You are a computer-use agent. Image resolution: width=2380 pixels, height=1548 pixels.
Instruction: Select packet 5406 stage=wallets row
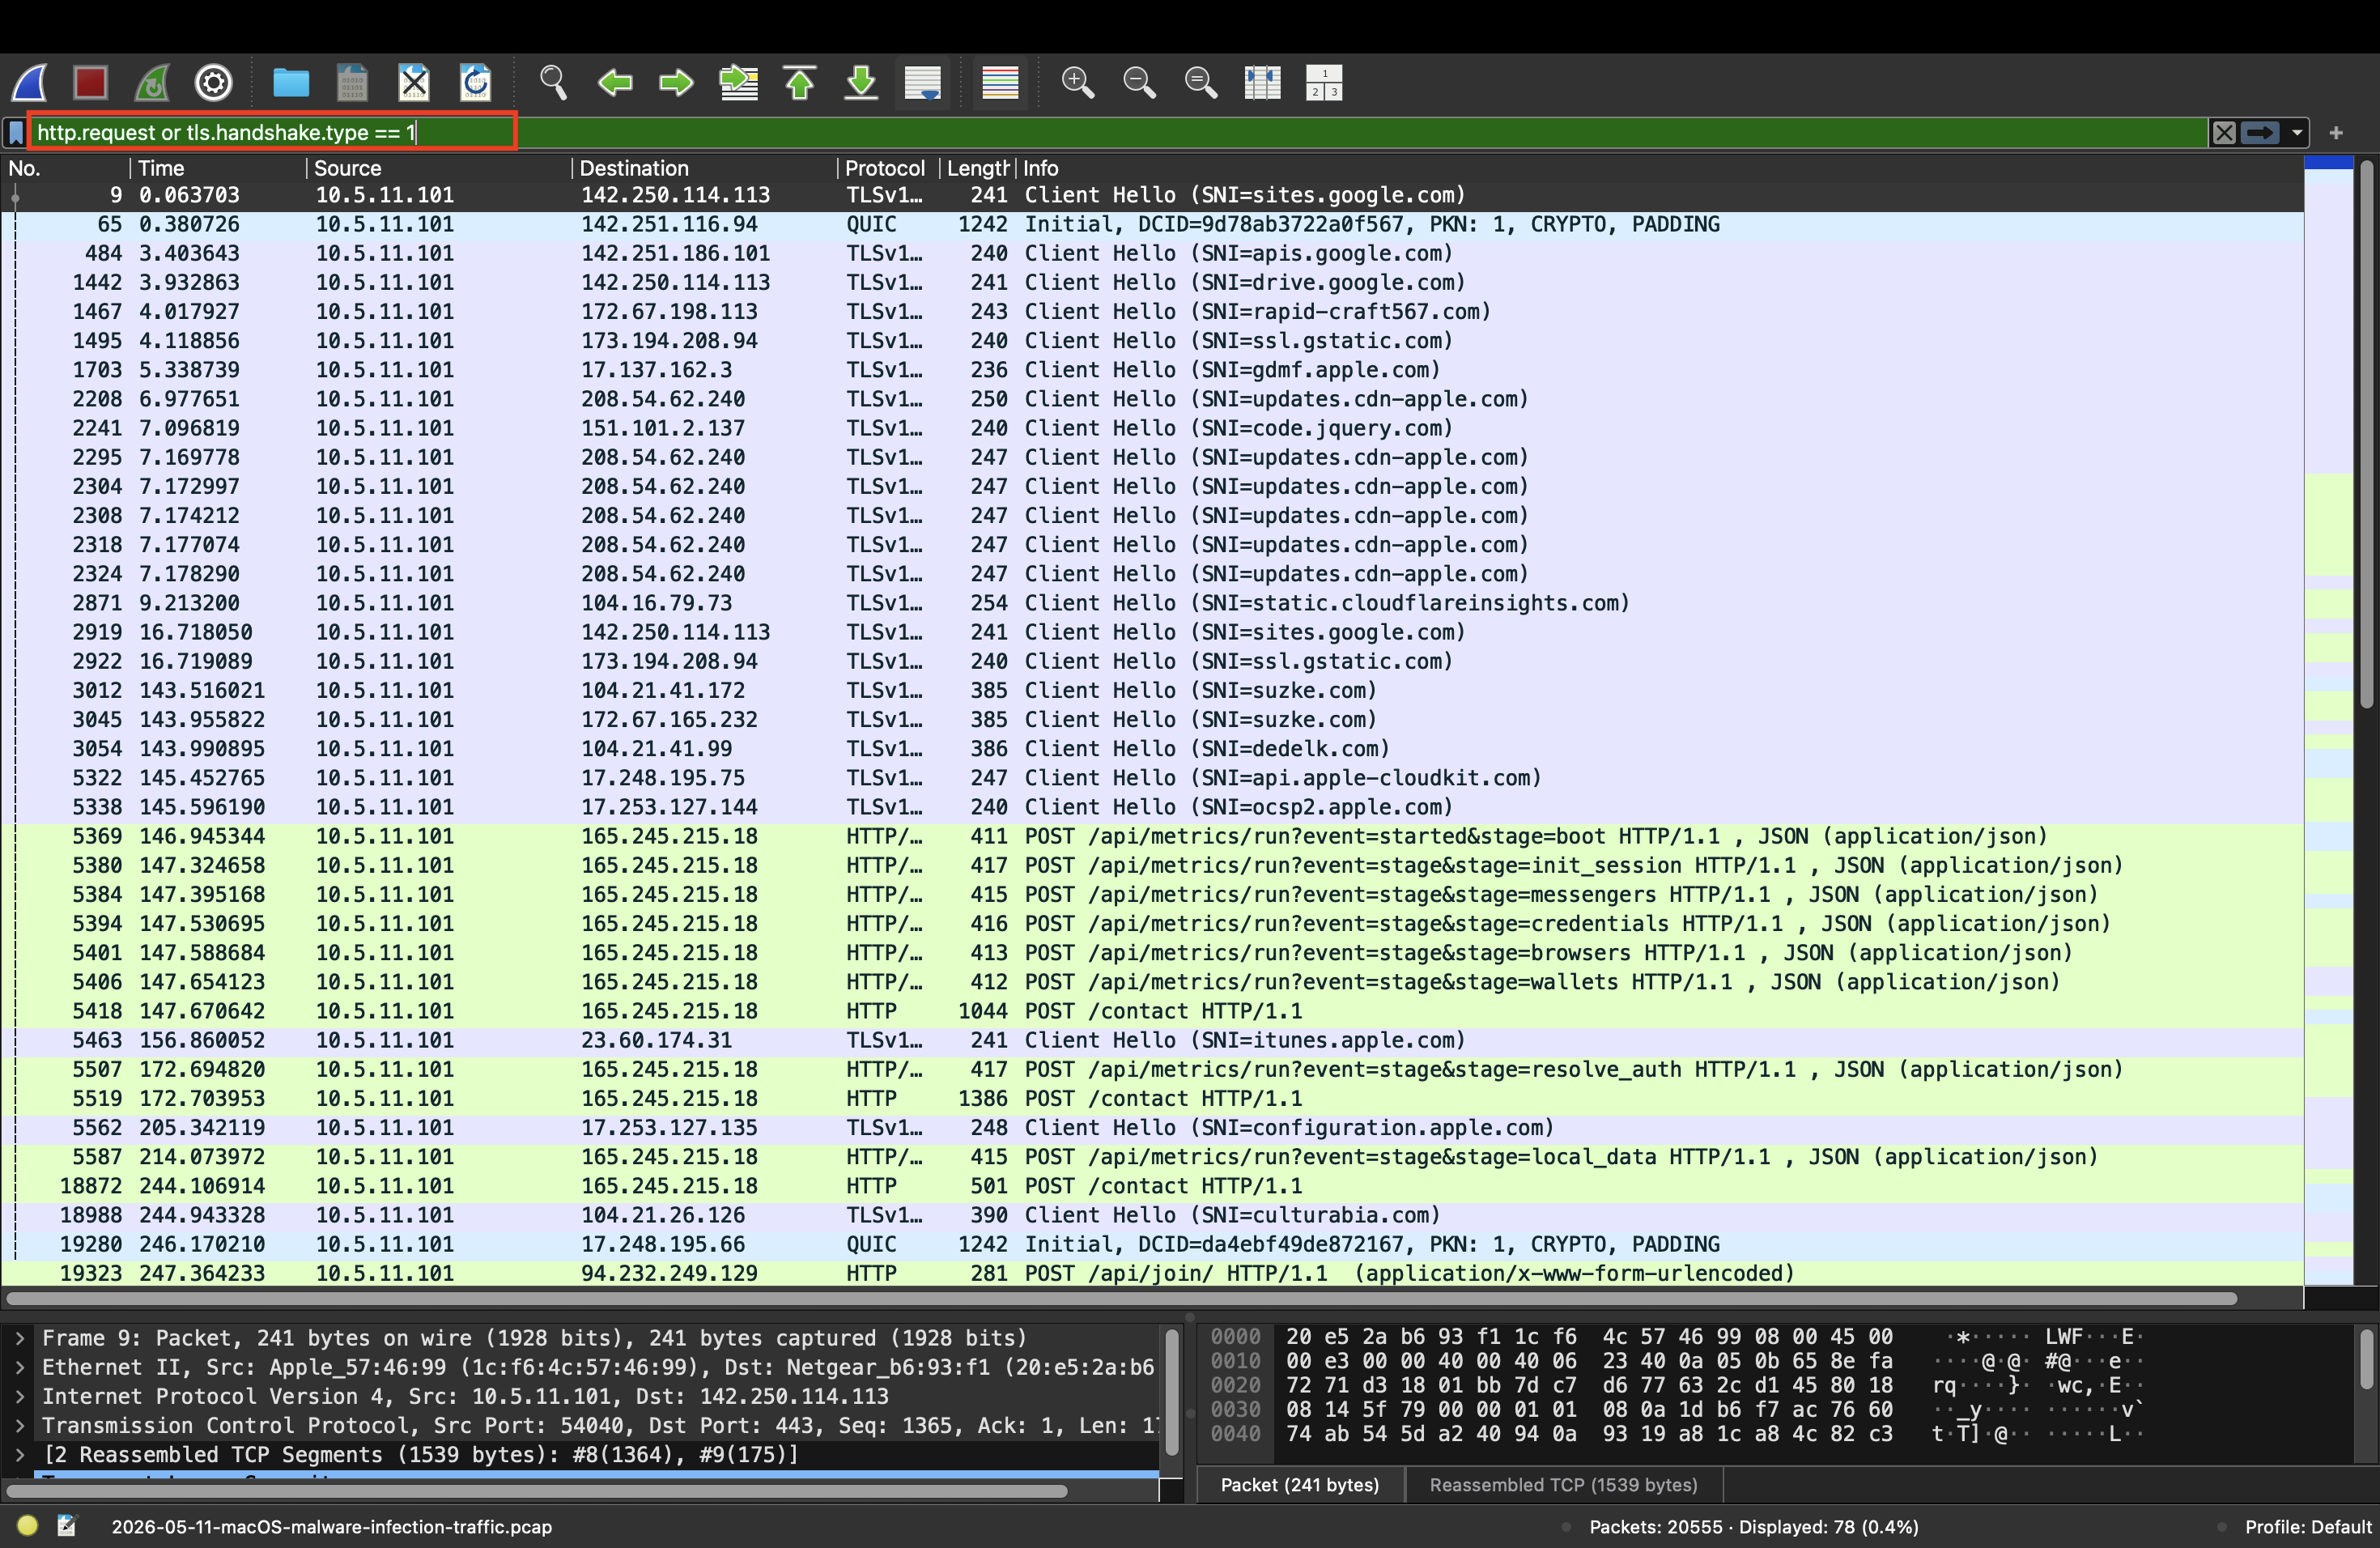1152,983
